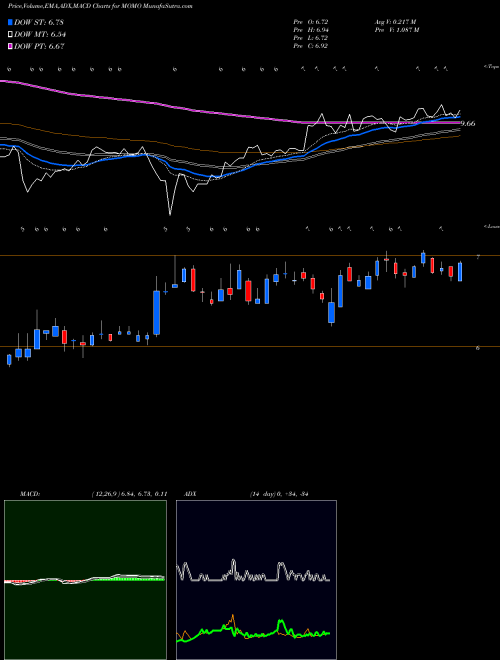Click the MACD parameters '(12,26,9) 6.84, 6.73, 0.11'
This screenshot has width=500, height=660.
tap(129, 494)
